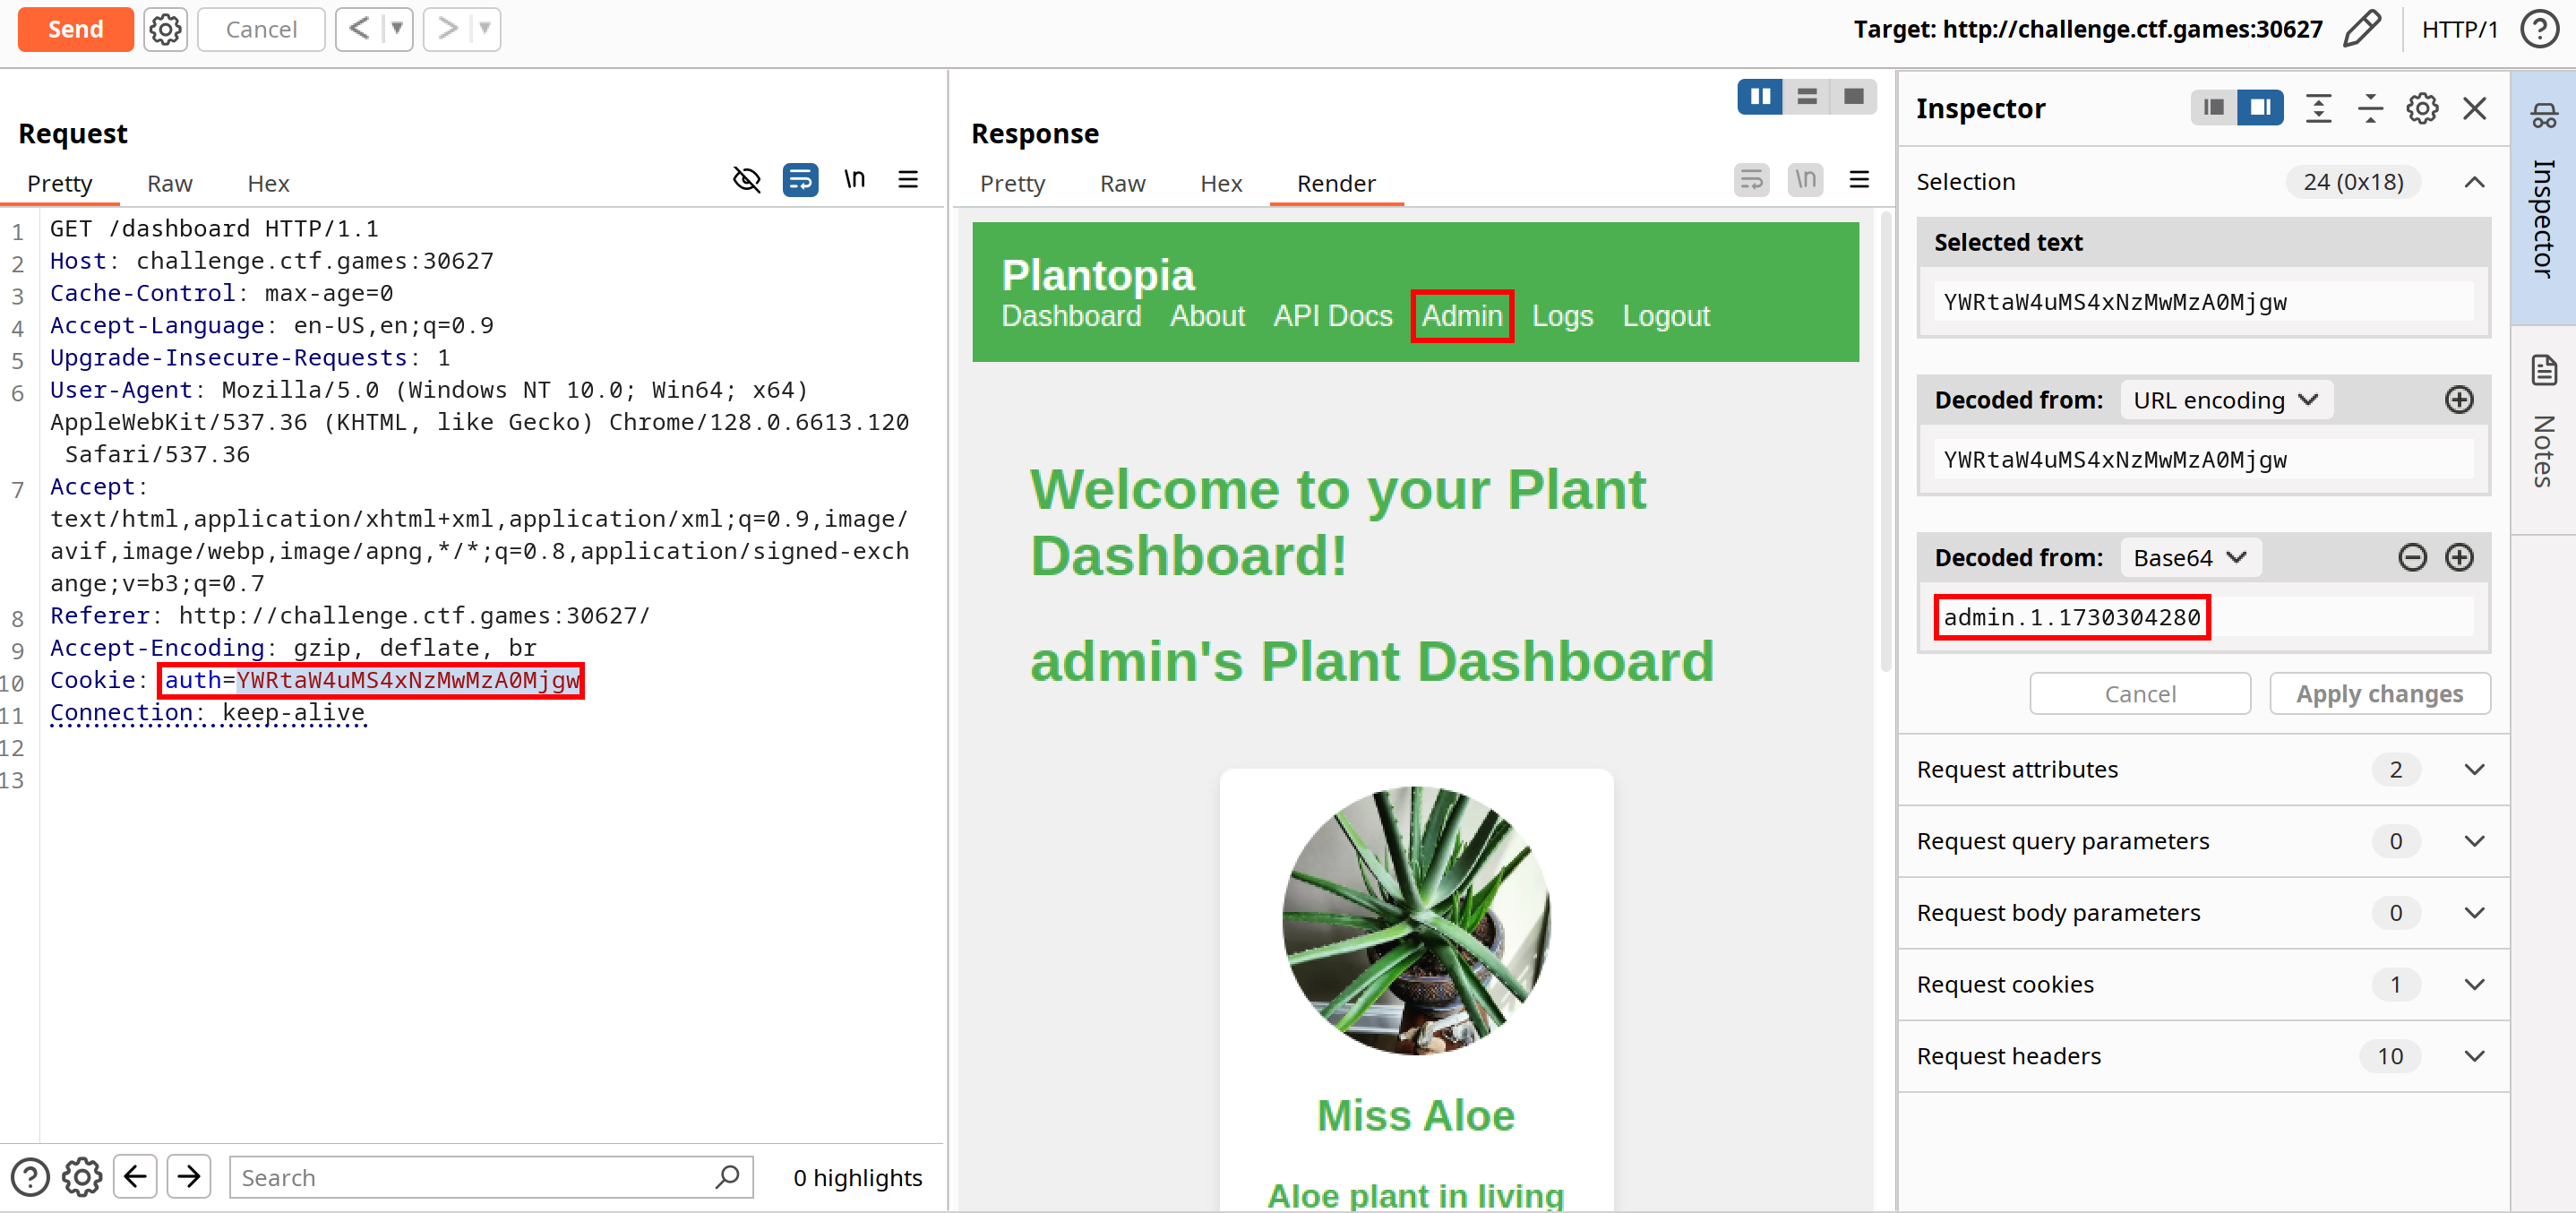Open the Base64 decoding dropdown

[x=2189, y=557]
